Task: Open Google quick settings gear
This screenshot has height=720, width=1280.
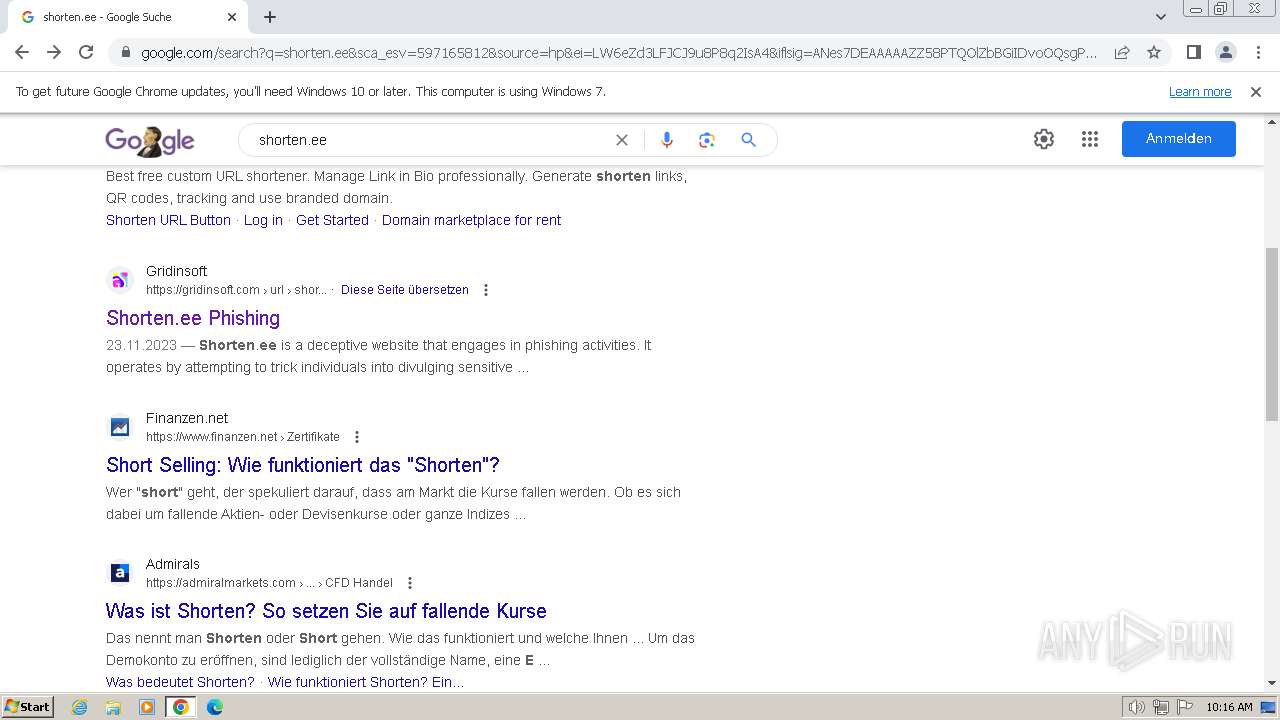Action: point(1044,139)
